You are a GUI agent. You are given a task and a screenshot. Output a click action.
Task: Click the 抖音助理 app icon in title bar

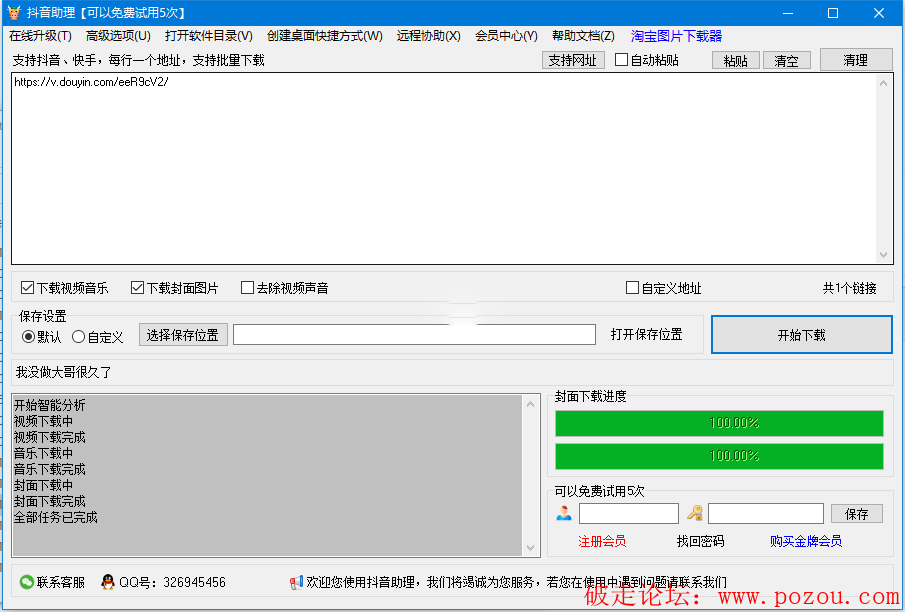(x=14, y=13)
